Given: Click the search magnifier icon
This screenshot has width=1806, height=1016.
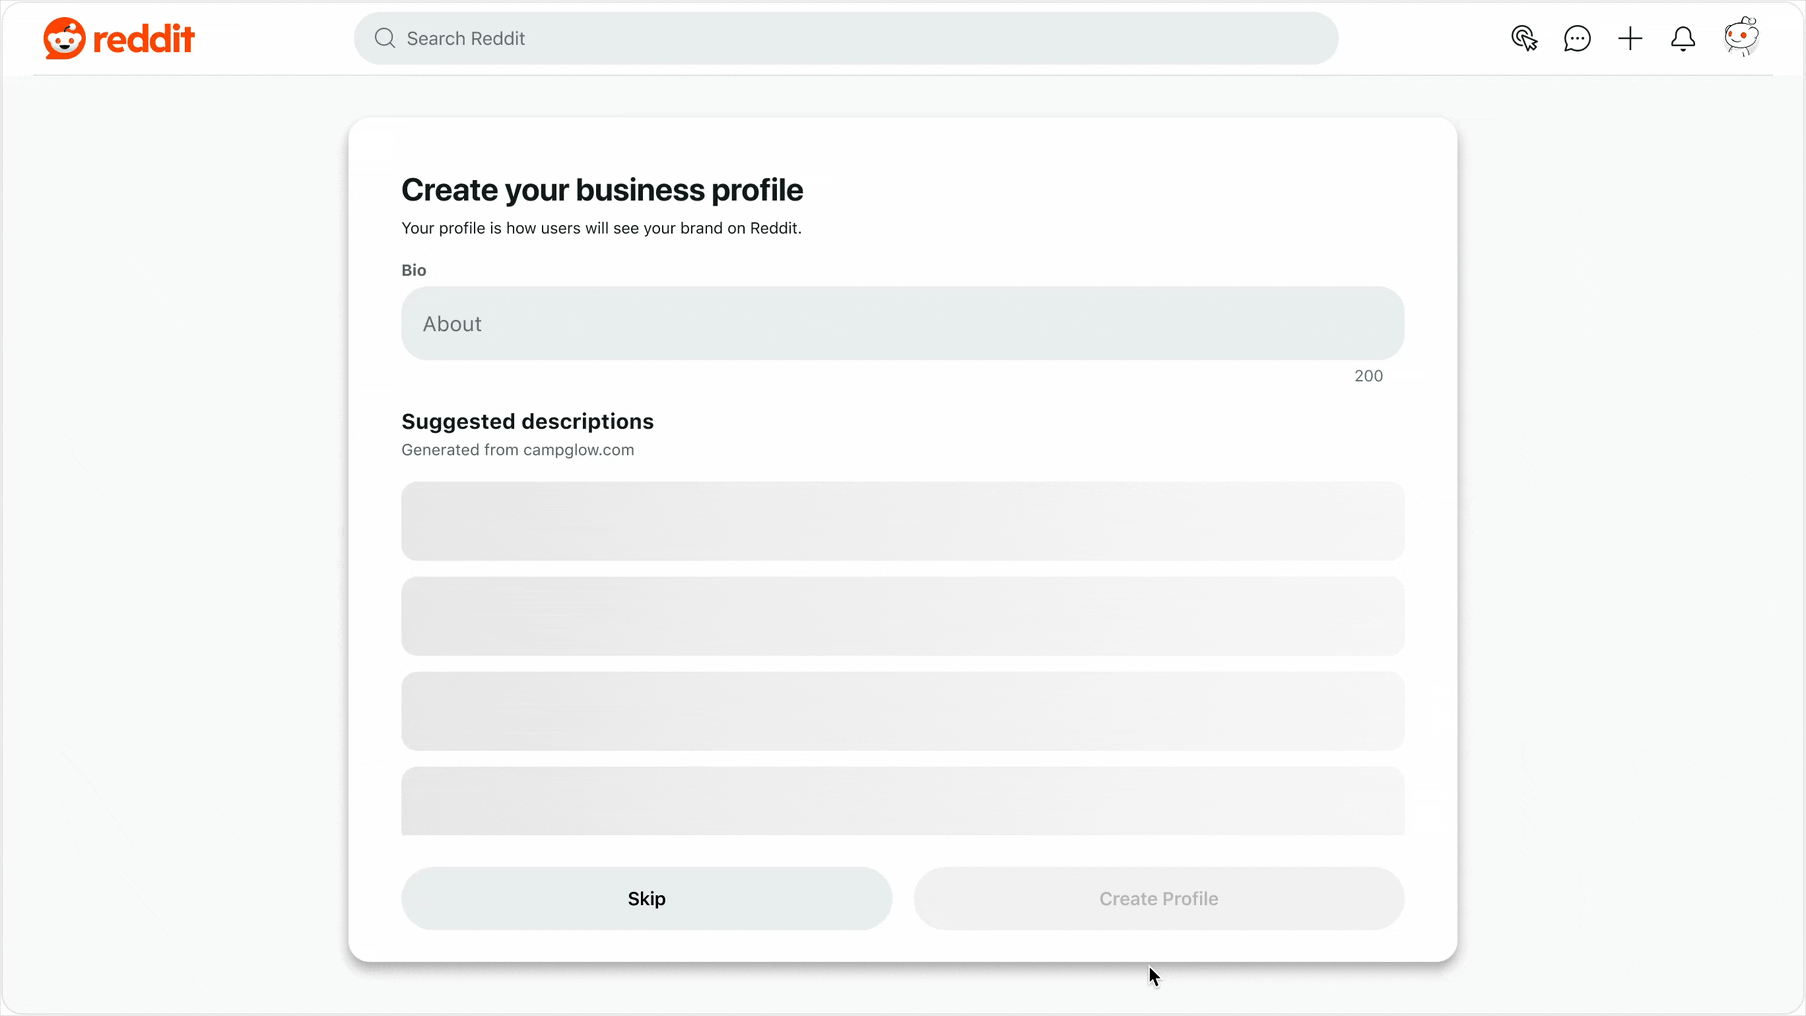Looking at the screenshot, I should point(385,38).
